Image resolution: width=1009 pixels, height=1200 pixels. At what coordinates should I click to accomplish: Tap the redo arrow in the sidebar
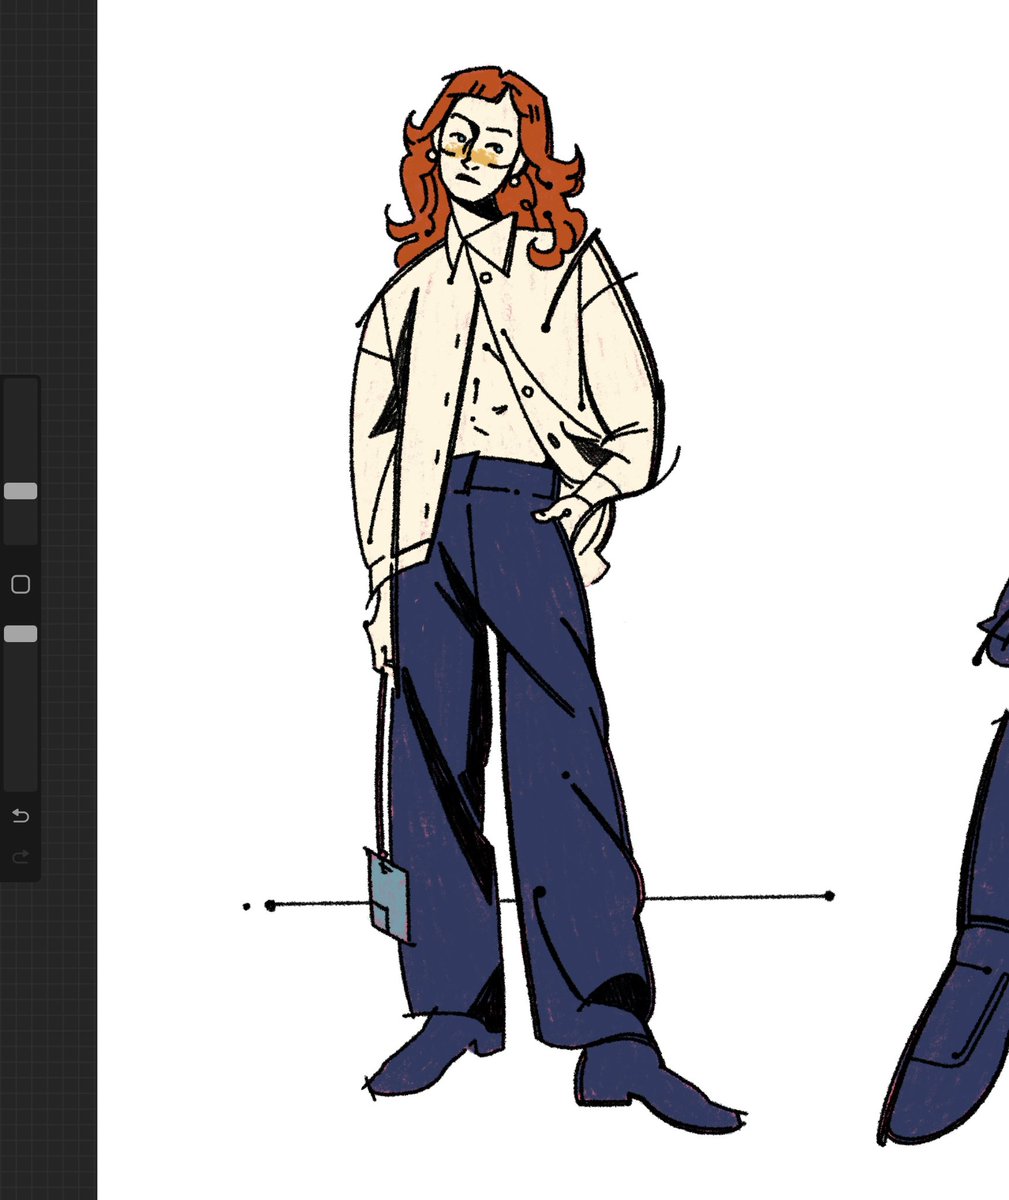pos(20,857)
